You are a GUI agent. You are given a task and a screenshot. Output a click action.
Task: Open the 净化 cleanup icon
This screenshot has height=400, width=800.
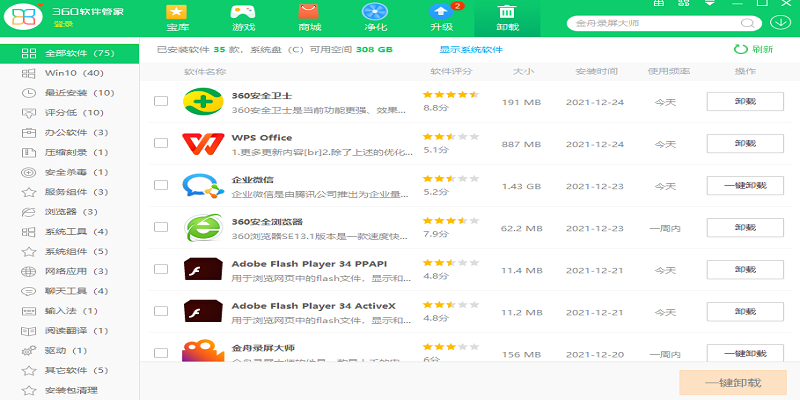point(375,14)
